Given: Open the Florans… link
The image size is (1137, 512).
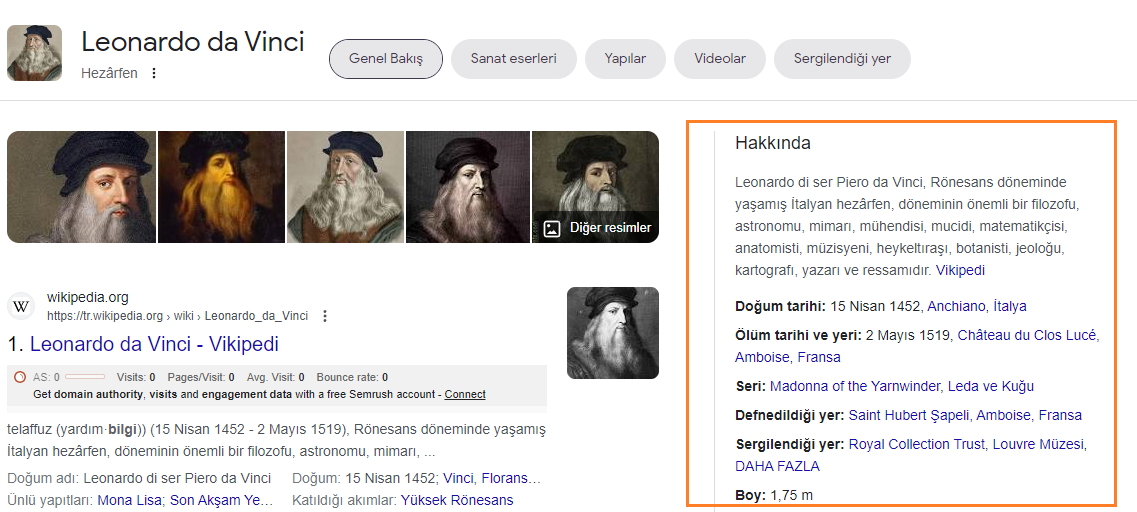Looking at the screenshot, I should click(x=510, y=479).
